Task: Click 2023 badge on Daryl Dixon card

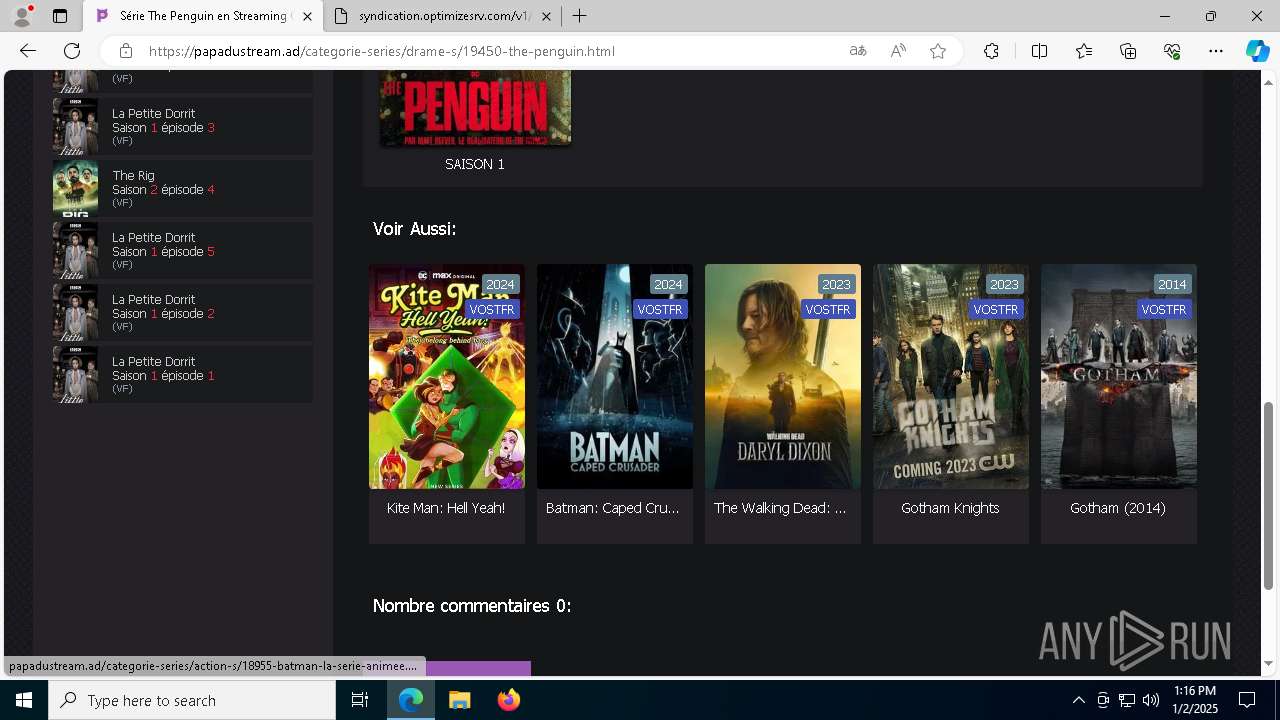Action: click(x=836, y=285)
